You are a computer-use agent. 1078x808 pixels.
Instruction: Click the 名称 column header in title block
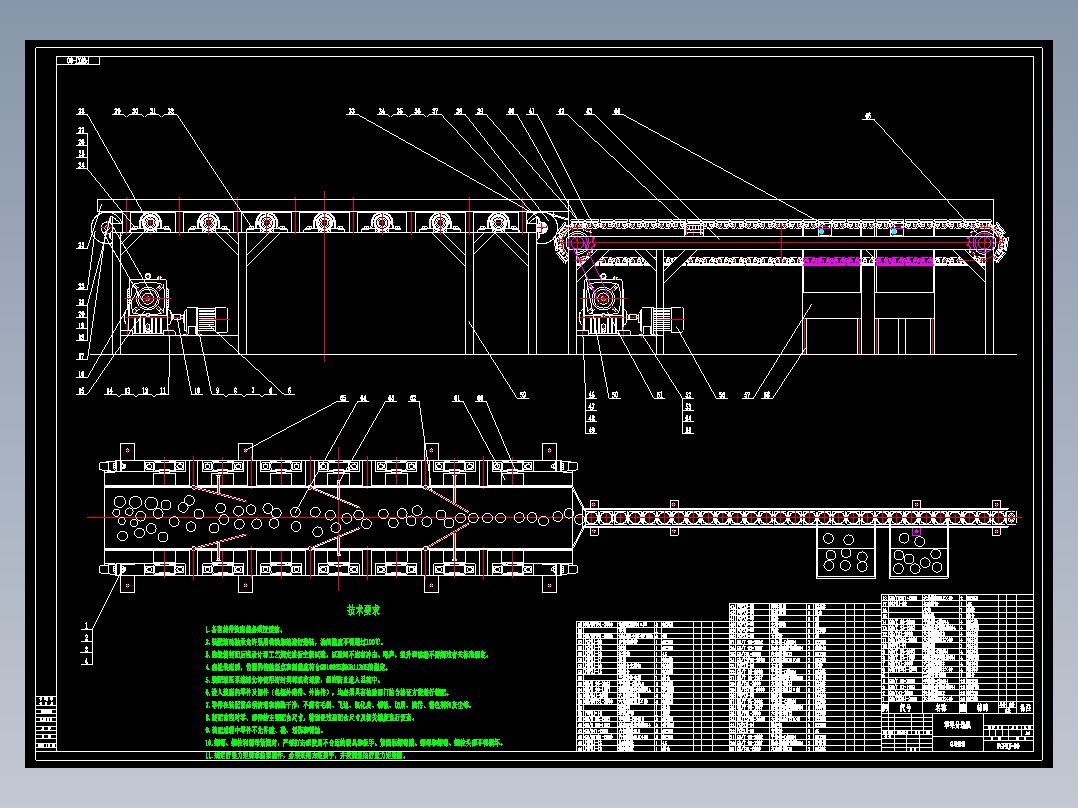(940, 708)
